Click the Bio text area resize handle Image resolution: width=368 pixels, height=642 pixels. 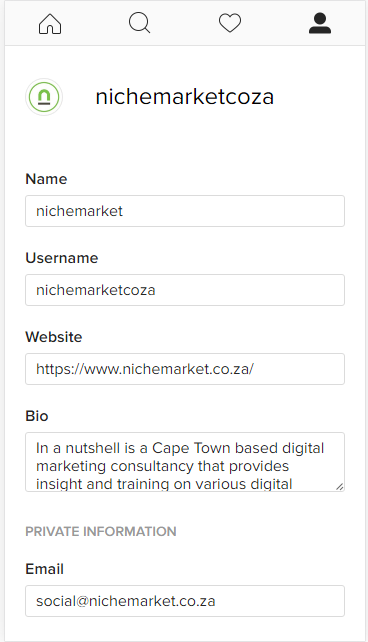339,486
